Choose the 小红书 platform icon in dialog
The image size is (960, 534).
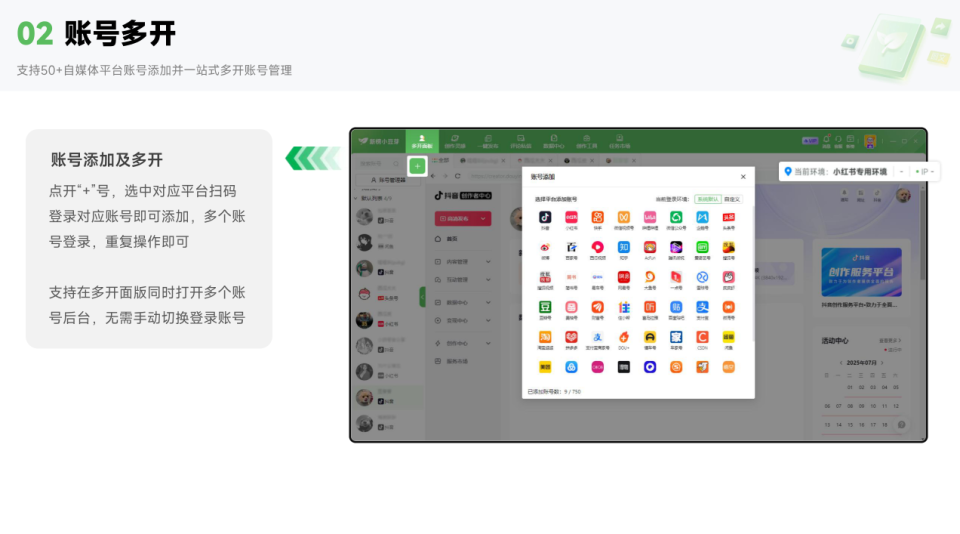click(x=571, y=217)
